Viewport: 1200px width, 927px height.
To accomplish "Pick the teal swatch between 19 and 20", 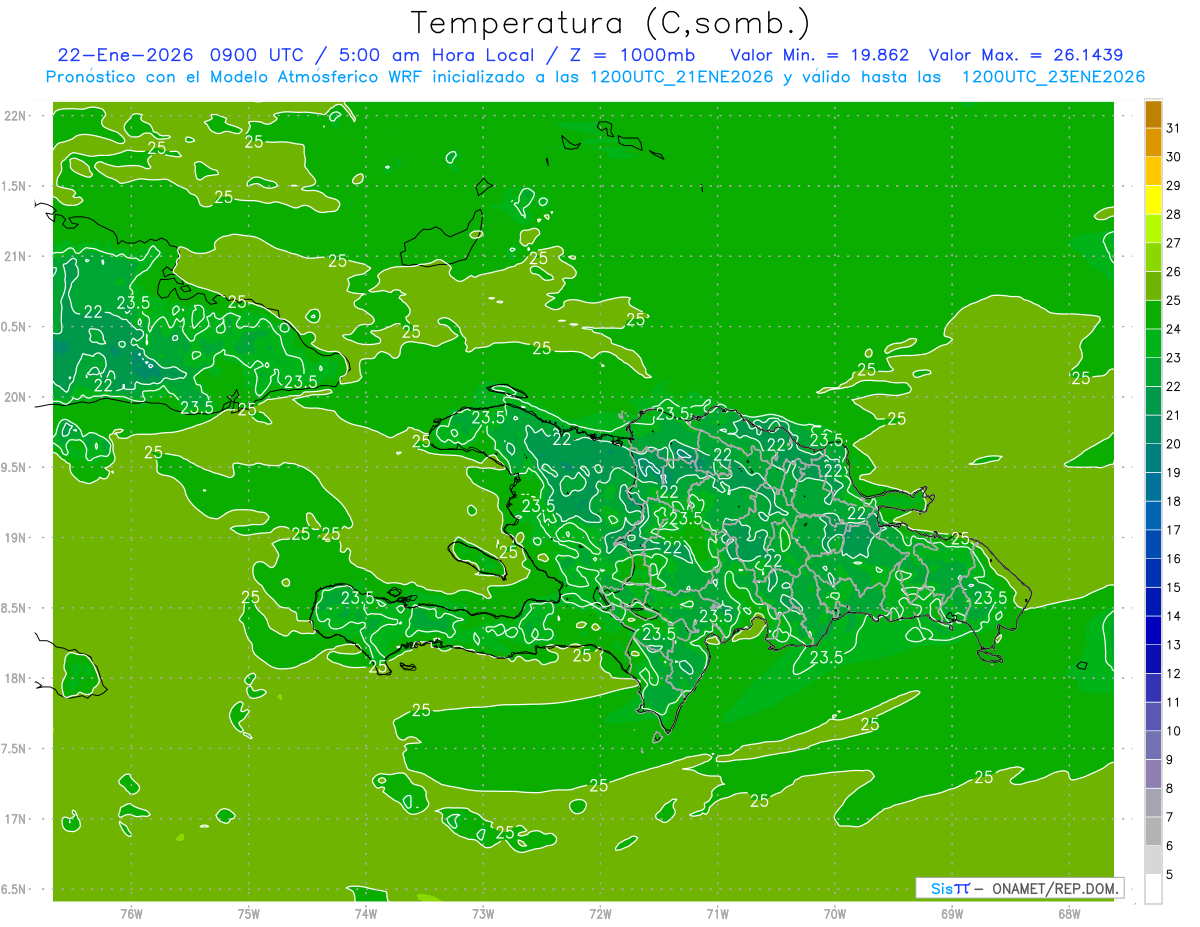I will click(1153, 458).
